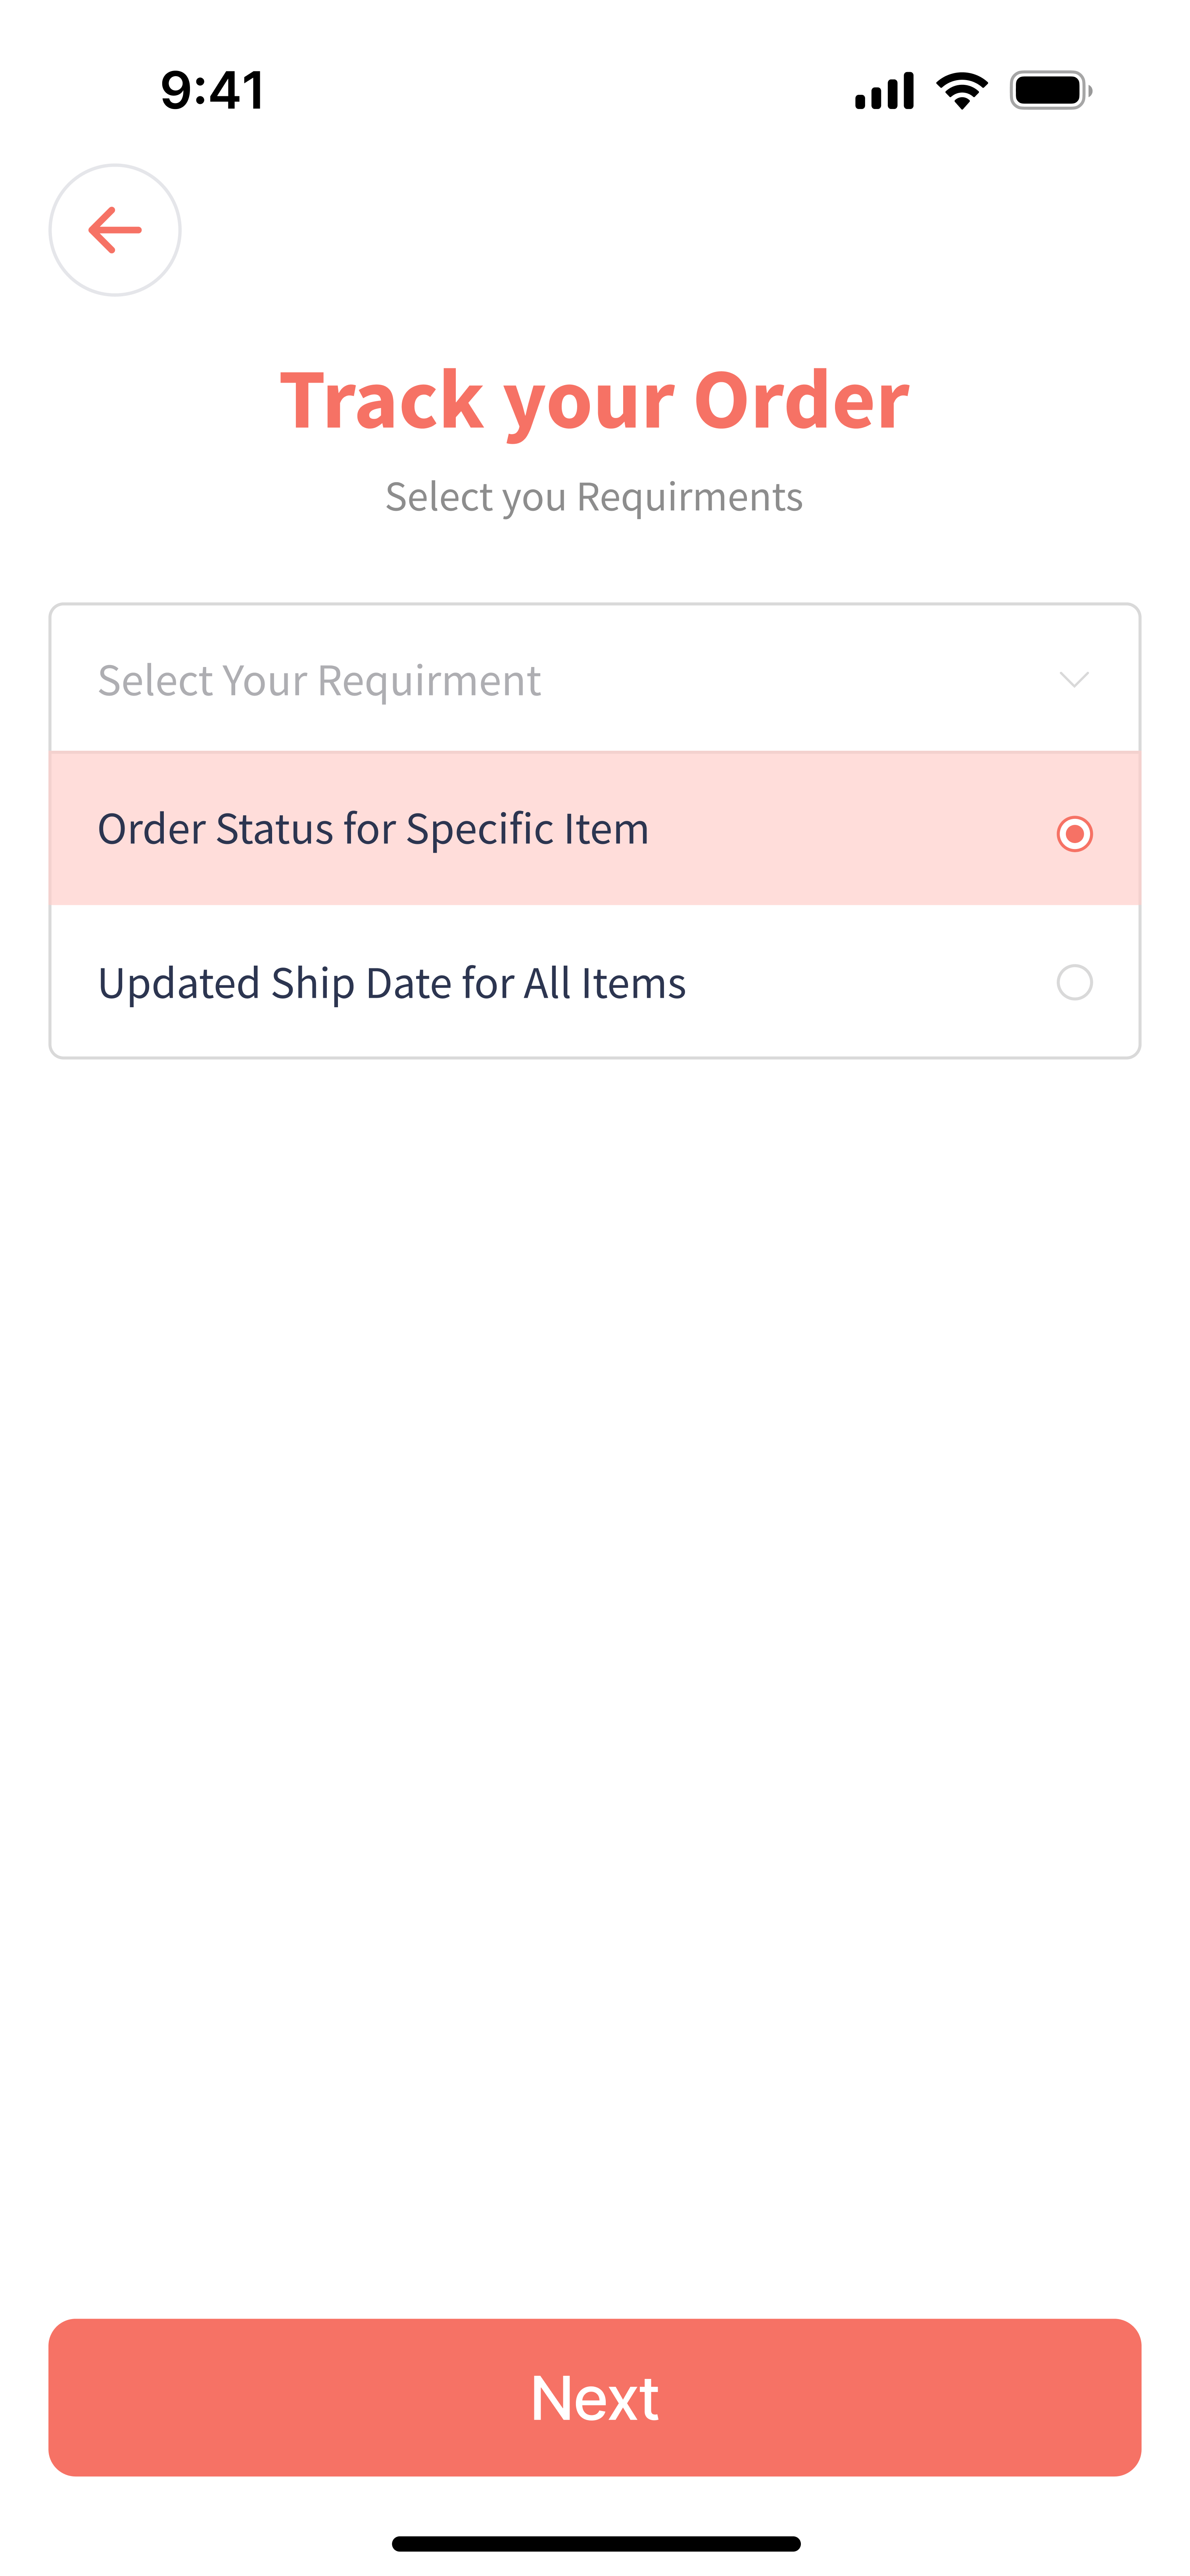Image resolution: width=1190 pixels, height=2576 pixels.
Task: Tap the cellular signal strength icon
Action: click(x=884, y=91)
